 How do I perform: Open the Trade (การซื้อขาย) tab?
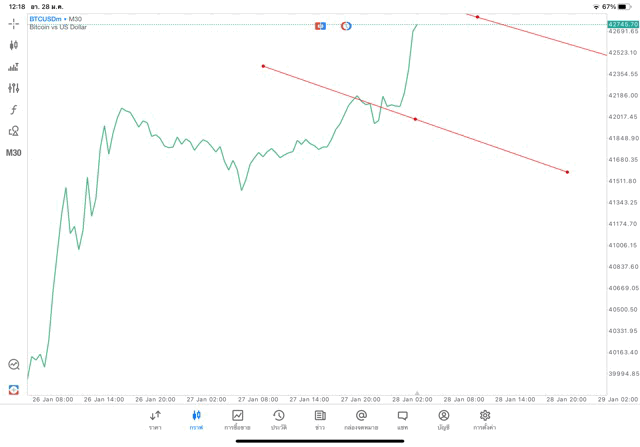[238, 419]
